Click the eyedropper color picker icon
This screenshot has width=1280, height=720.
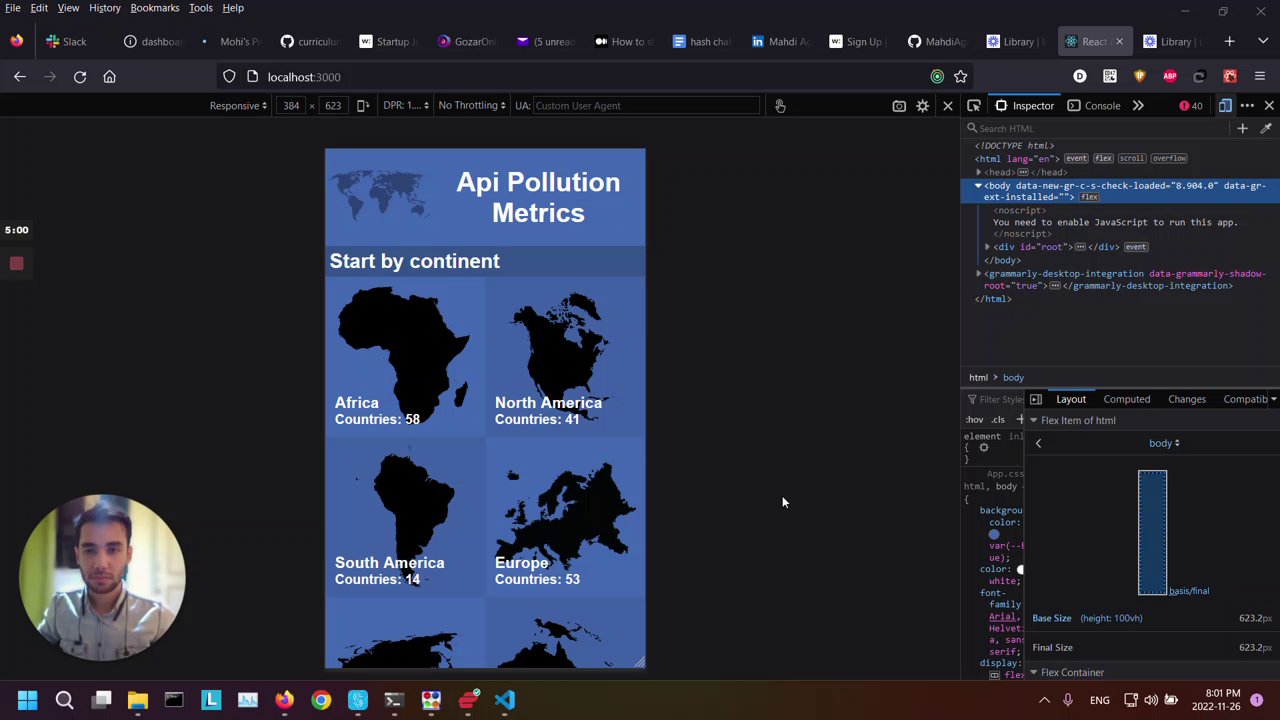click(1266, 128)
